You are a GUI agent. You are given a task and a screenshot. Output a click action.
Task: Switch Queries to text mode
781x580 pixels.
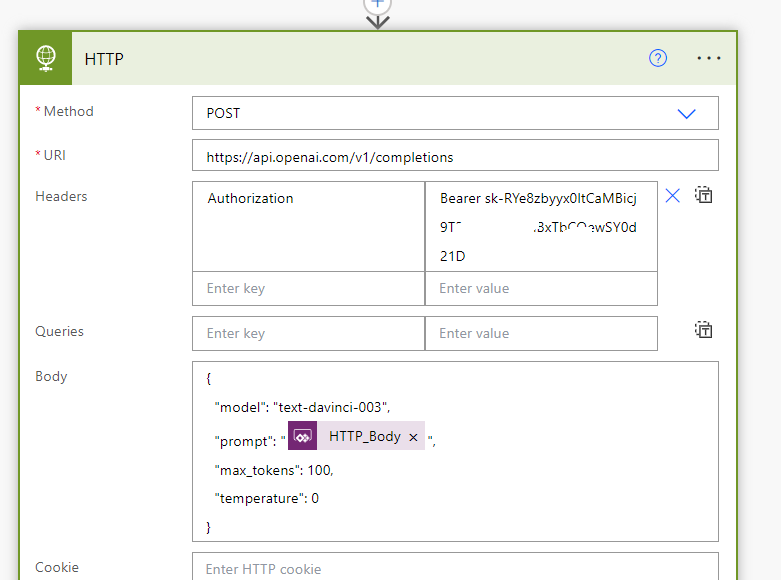point(704,331)
